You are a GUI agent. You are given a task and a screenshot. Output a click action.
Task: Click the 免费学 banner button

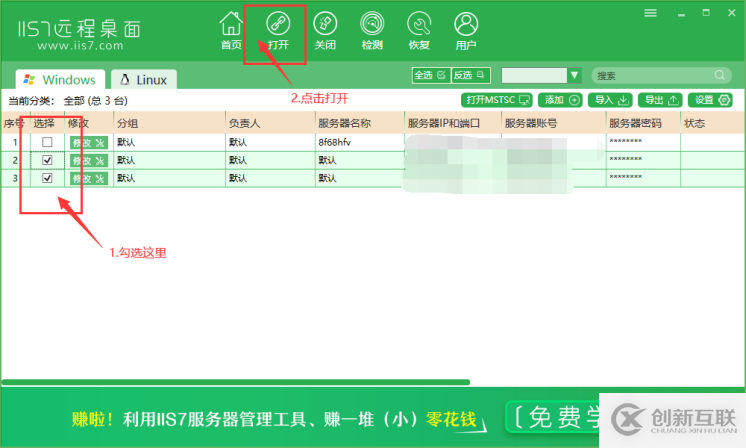click(552, 417)
